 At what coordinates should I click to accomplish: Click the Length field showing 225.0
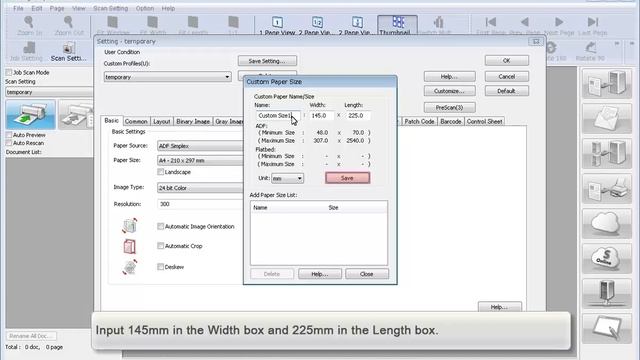tap(358, 116)
